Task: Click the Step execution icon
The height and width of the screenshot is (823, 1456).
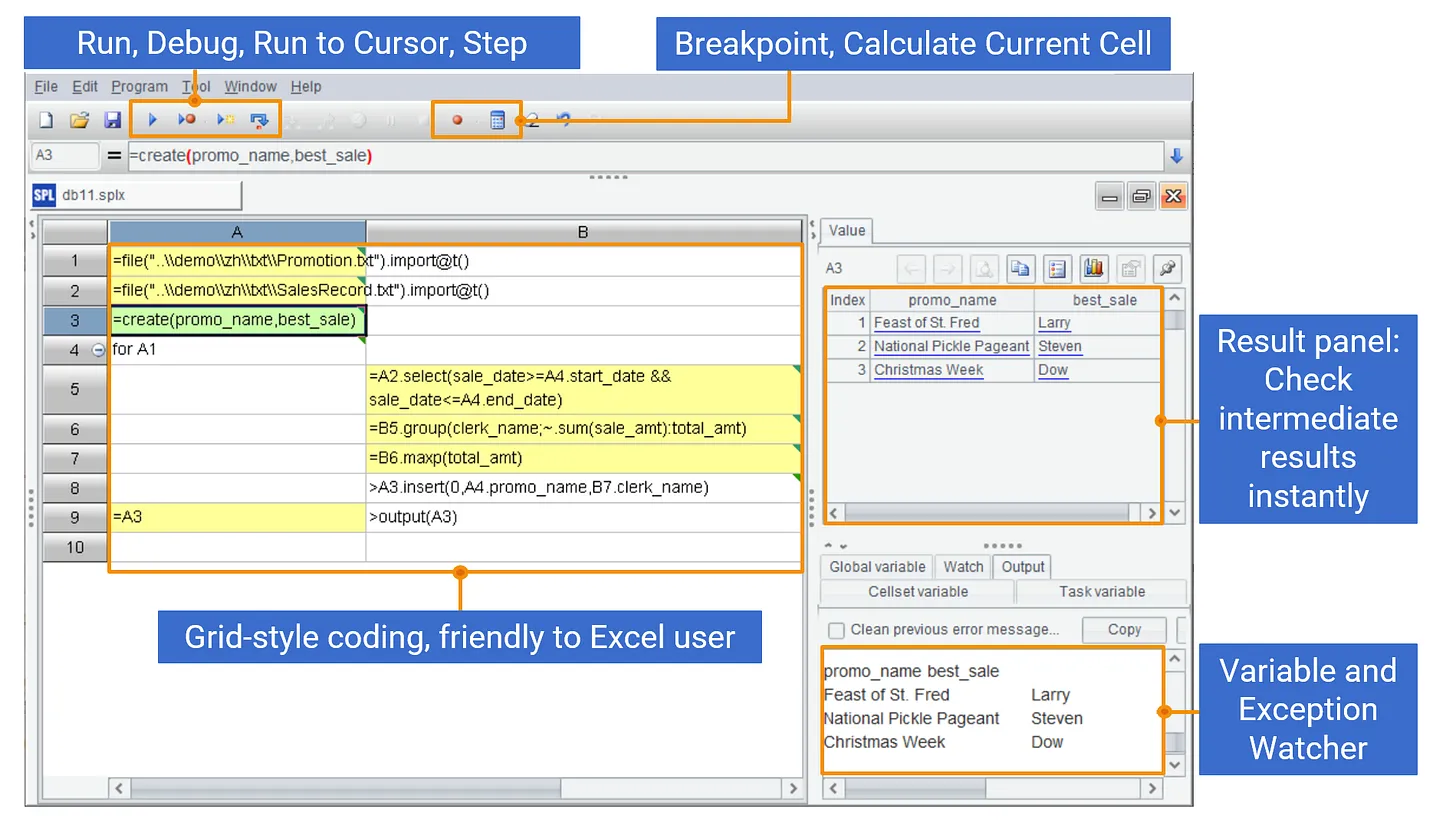Action: point(260,120)
